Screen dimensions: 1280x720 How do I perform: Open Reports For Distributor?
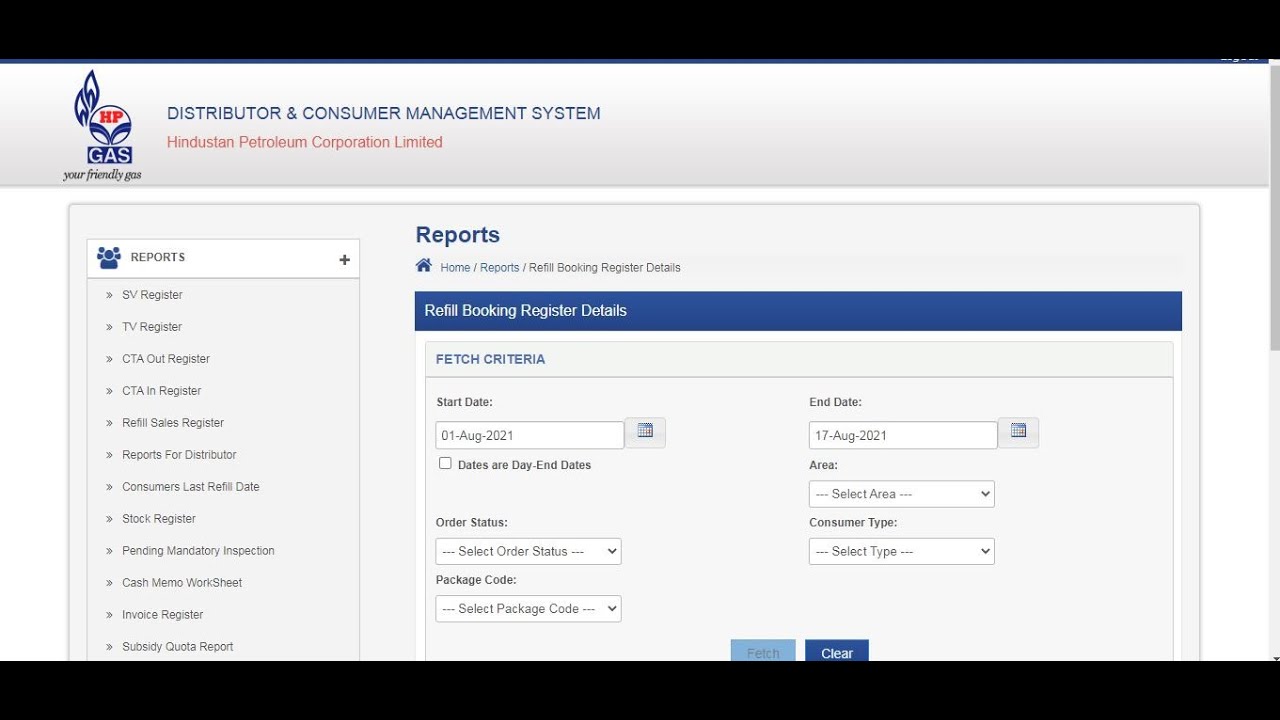179,455
